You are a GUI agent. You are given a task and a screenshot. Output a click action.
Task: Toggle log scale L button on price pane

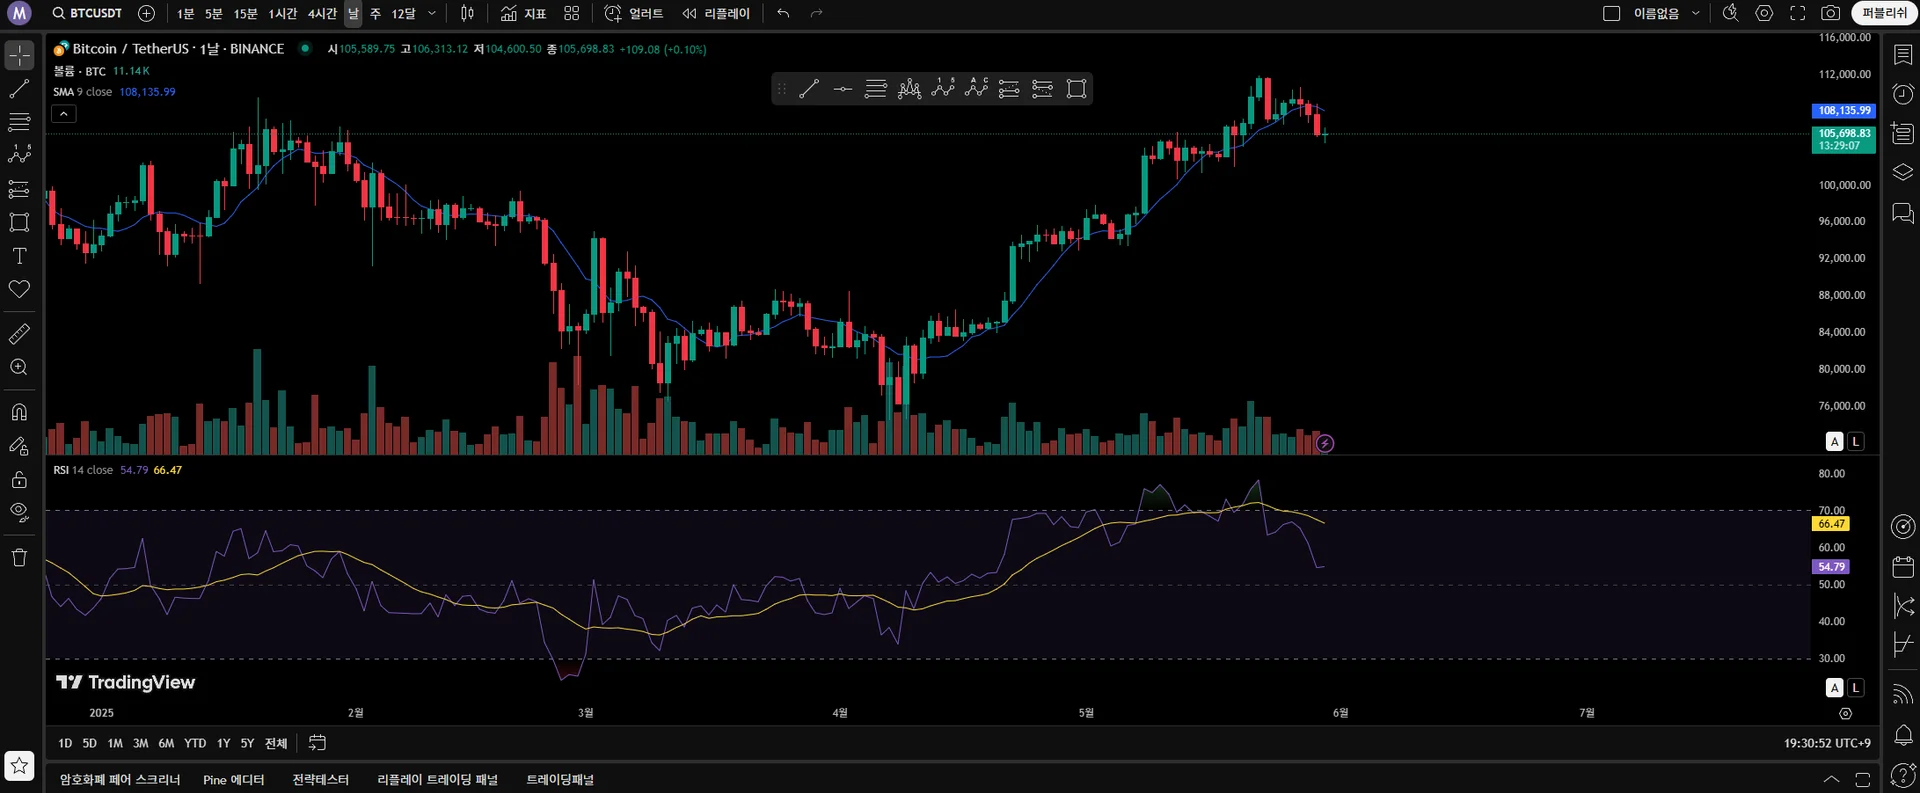(x=1856, y=441)
